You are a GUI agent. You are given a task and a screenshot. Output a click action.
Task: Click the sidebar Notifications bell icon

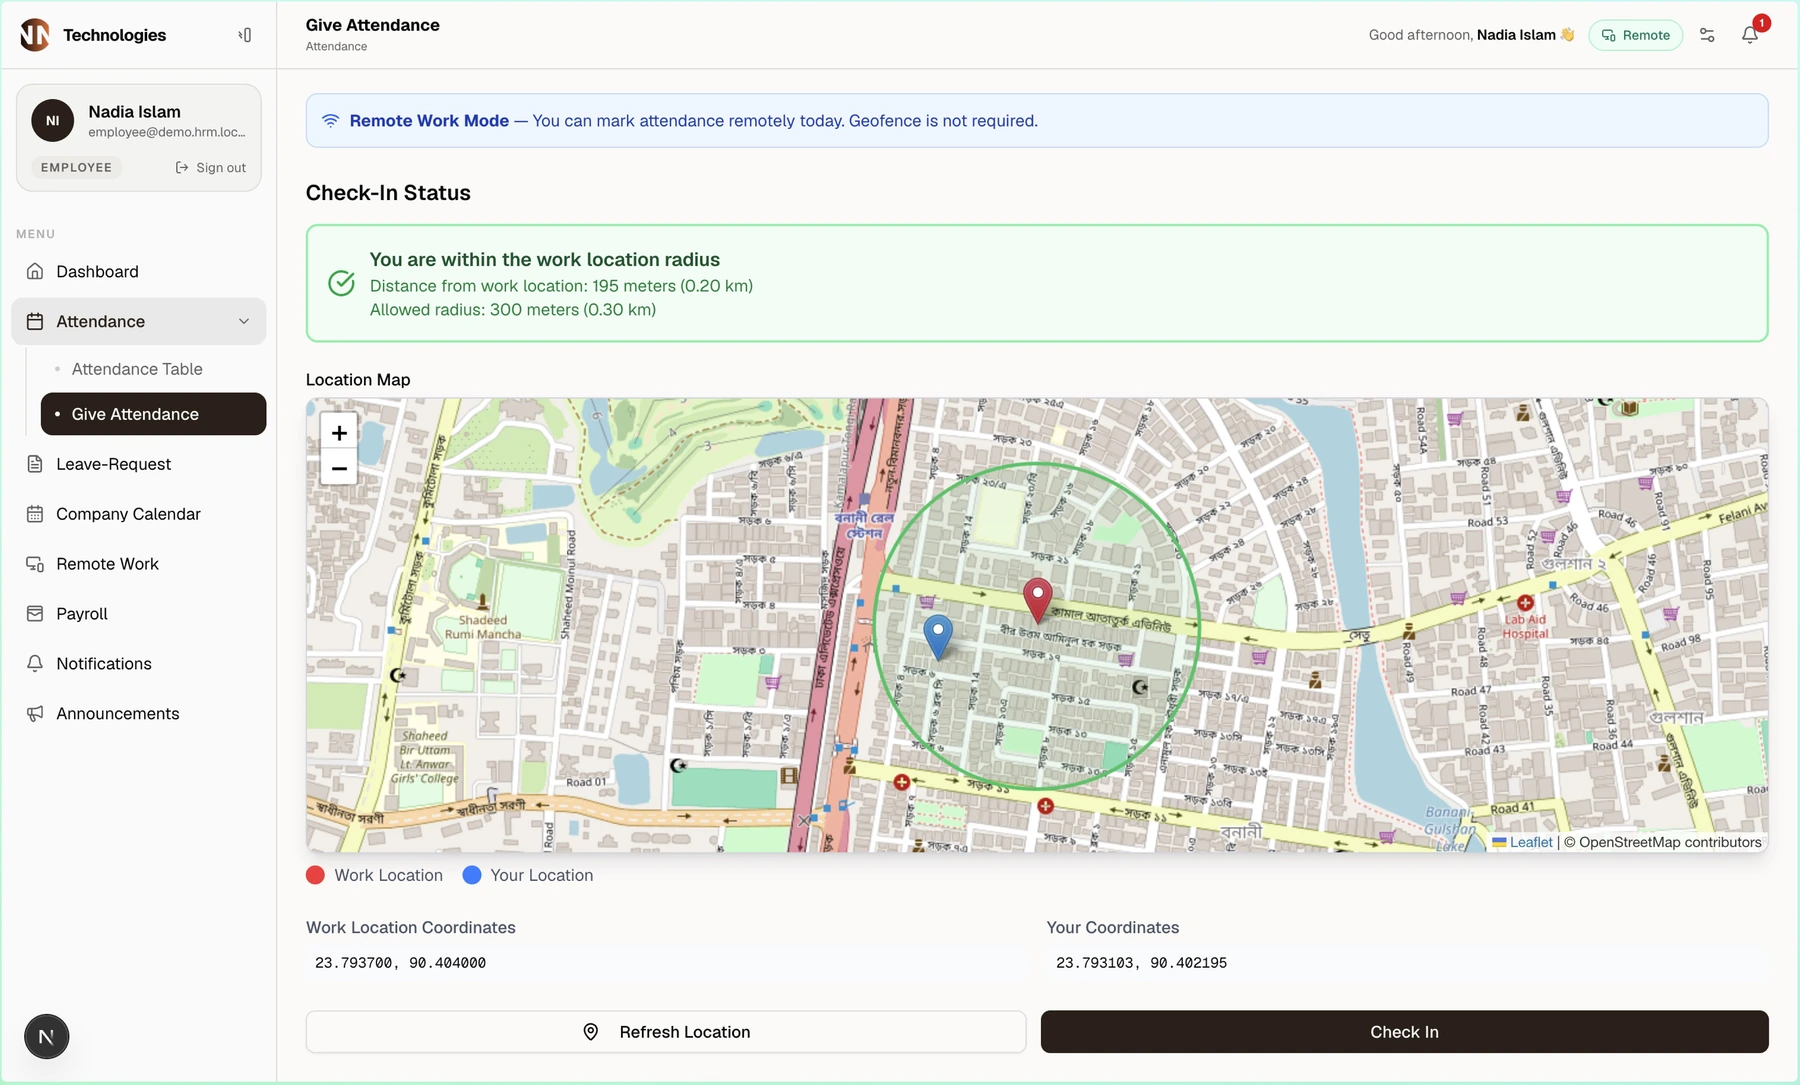click(35, 664)
